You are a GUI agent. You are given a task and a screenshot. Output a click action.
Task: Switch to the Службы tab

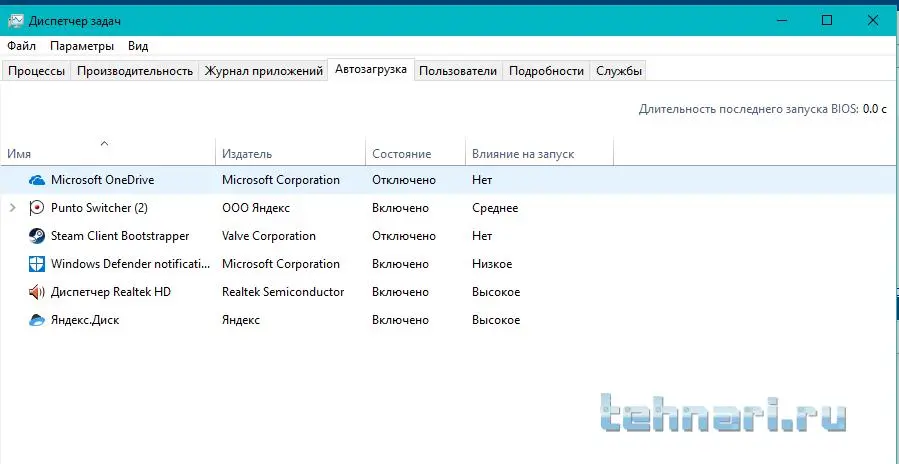619,71
